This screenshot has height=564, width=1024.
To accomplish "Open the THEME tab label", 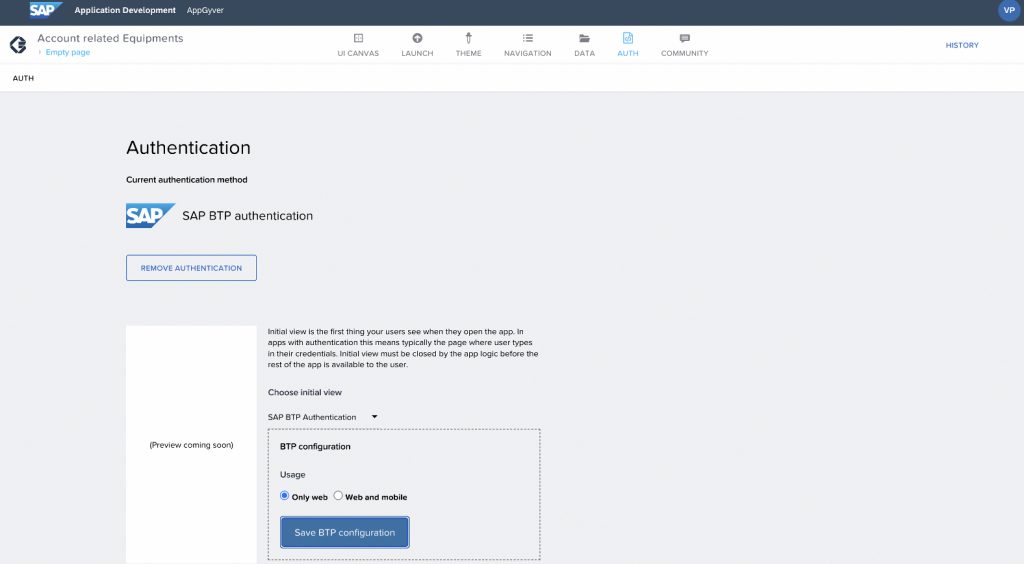I will (468, 54).
